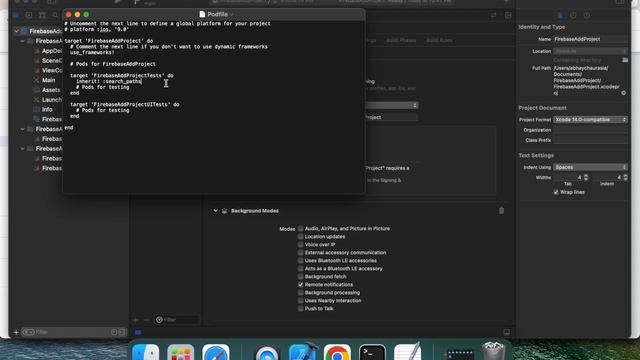The width and height of the screenshot is (640, 360).
Task: Open the Location dropdown in inspector
Action: point(590,51)
